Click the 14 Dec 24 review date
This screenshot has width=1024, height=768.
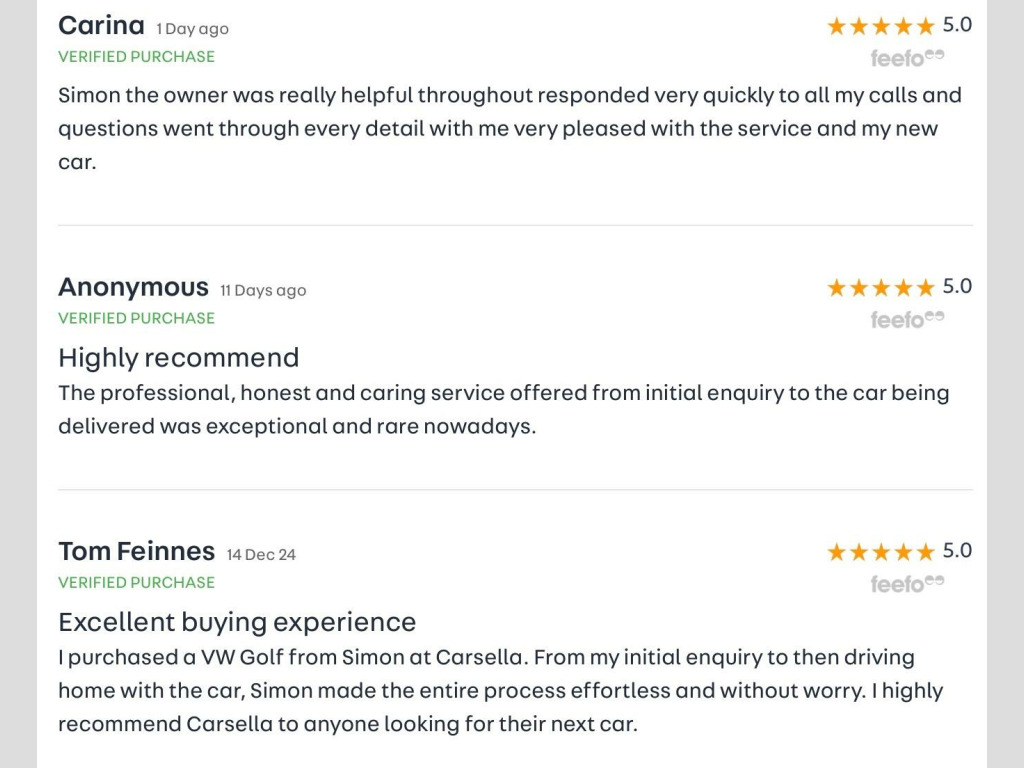tap(261, 555)
